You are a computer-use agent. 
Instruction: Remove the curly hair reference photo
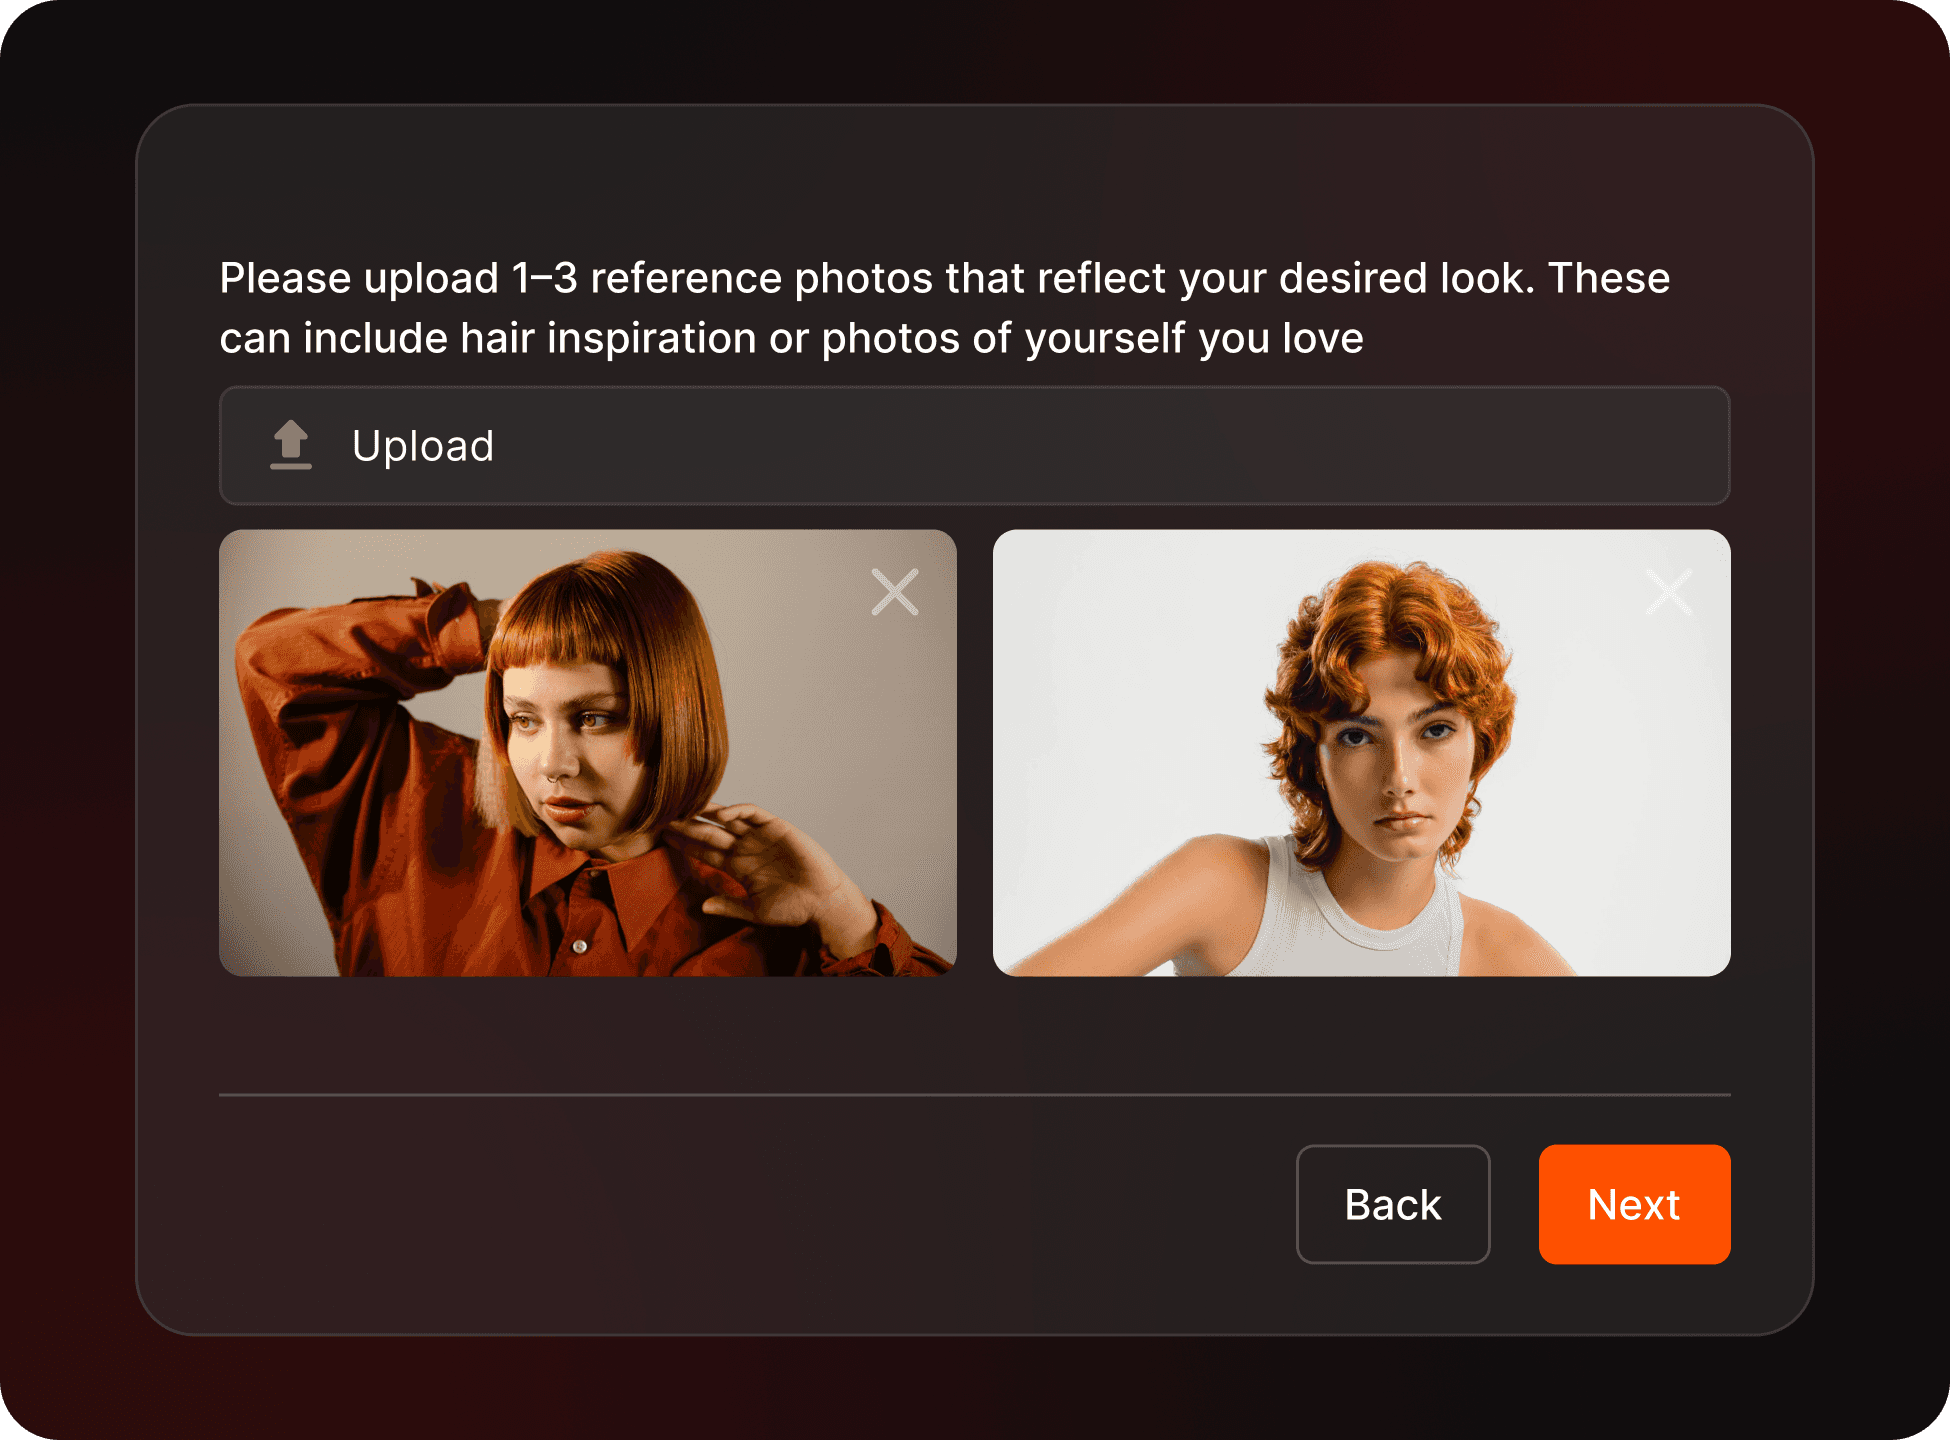(1669, 592)
